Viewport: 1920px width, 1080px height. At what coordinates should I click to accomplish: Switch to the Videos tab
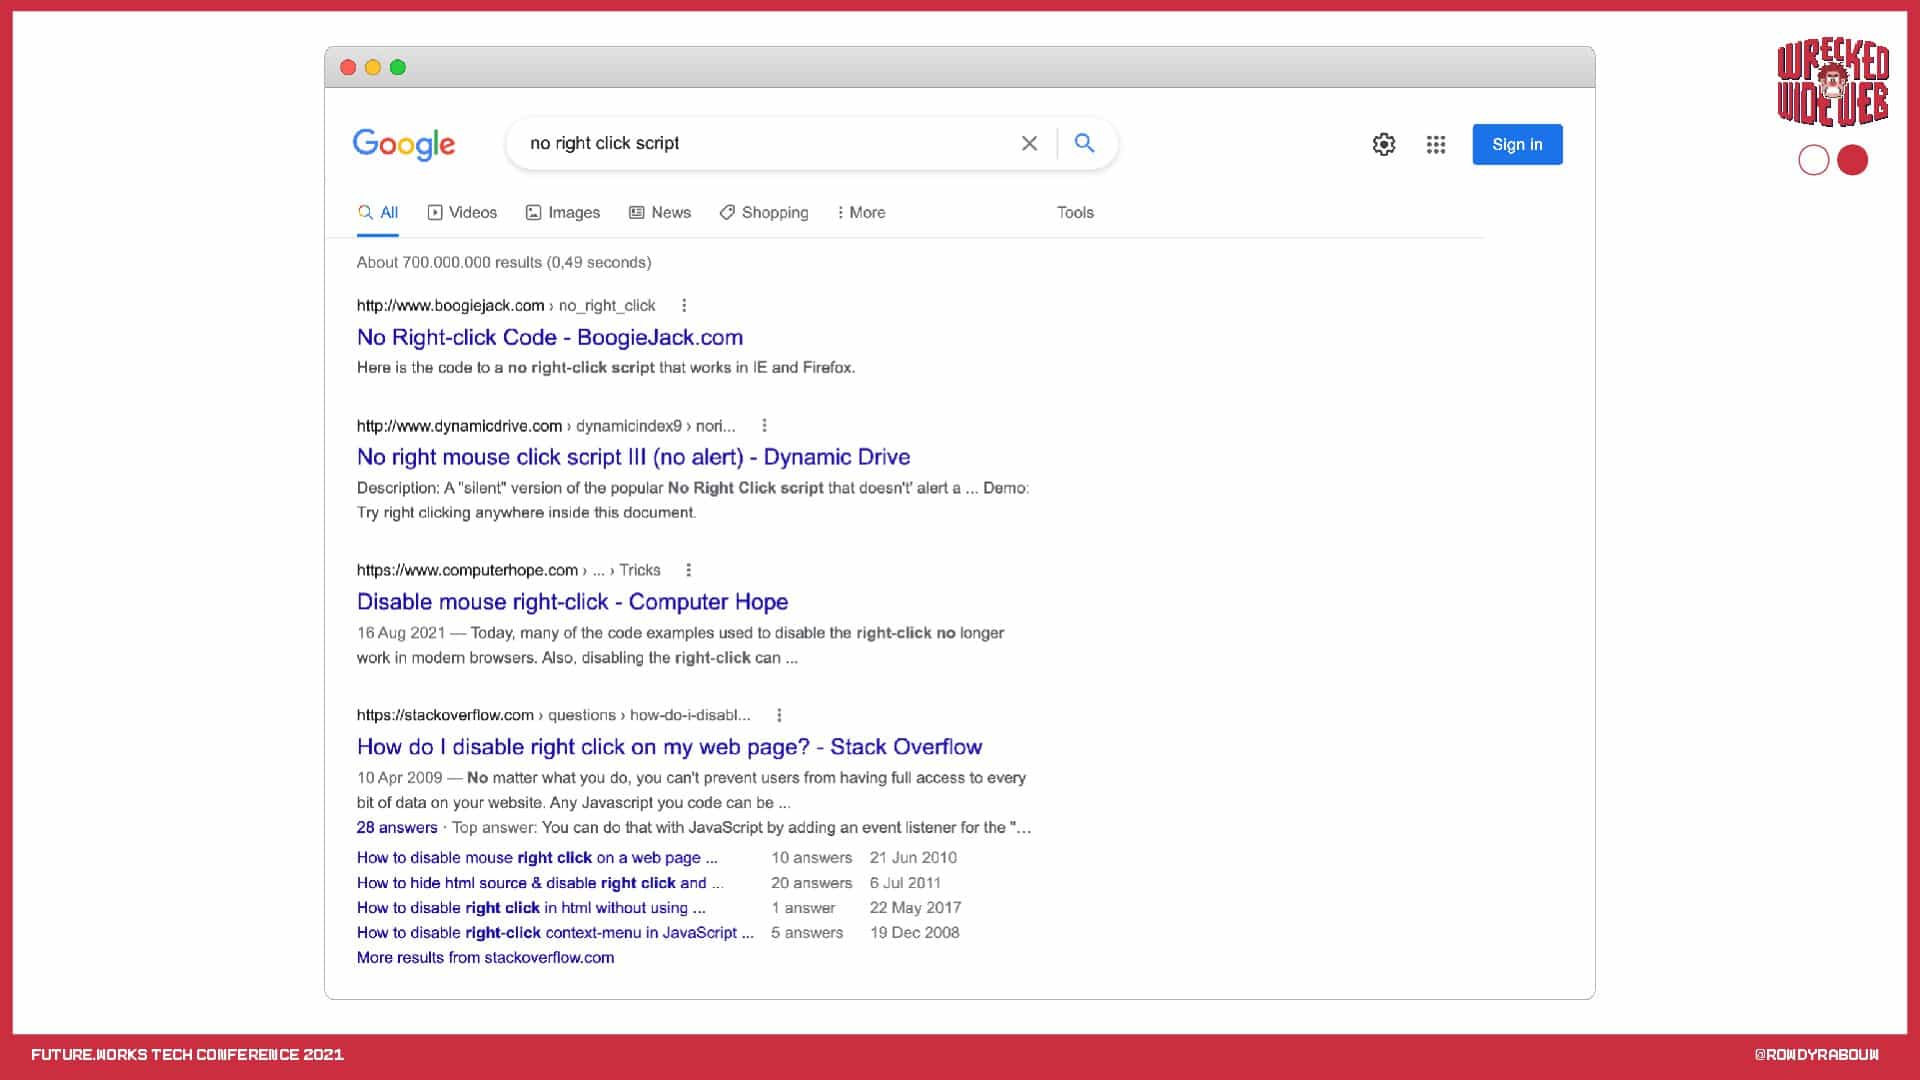[462, 212]
